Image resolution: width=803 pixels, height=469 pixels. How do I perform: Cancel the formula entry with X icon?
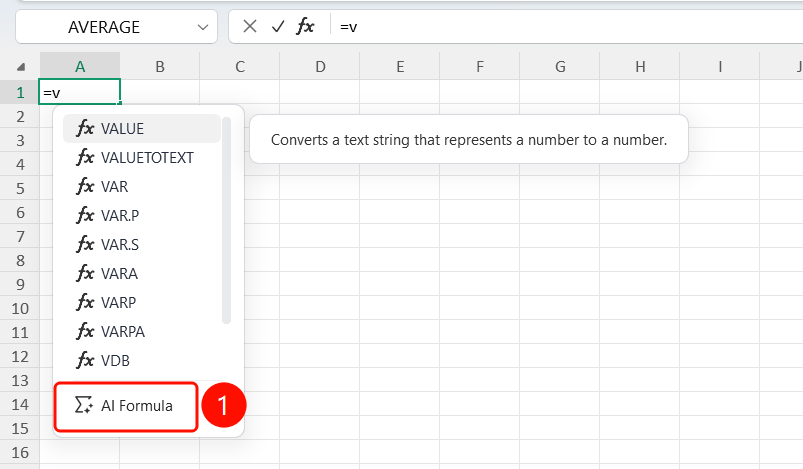pos(249,26)
